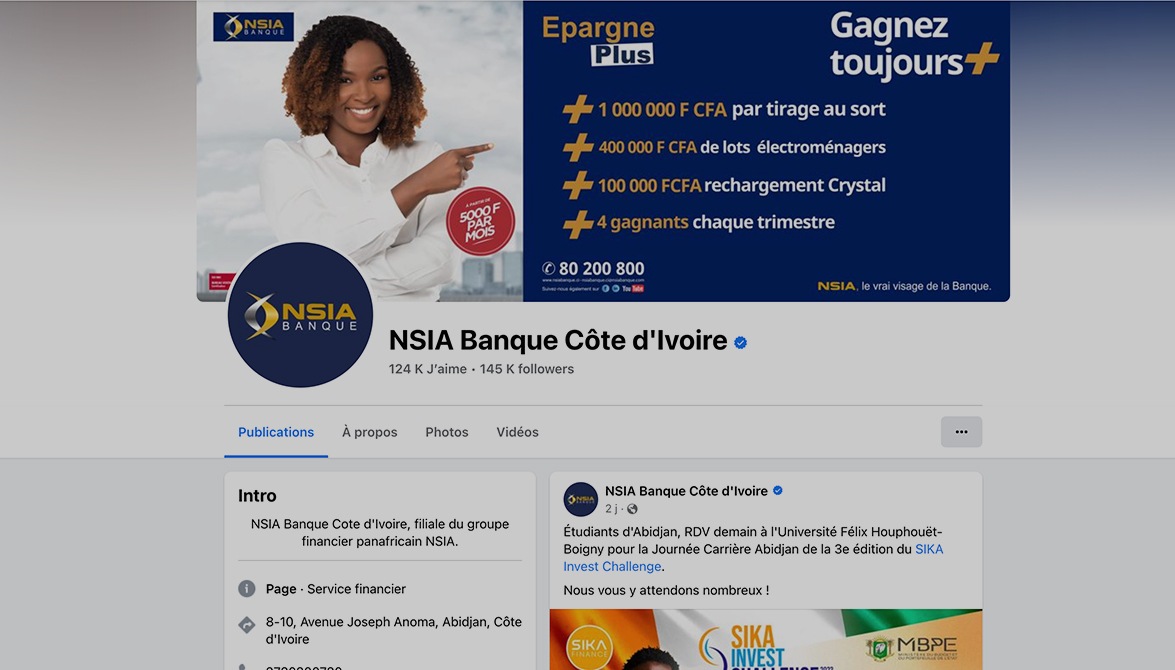Click the NSIA Banque logo on cover photo
Screen dimensions: 1175x670
(x=253, y=27)
